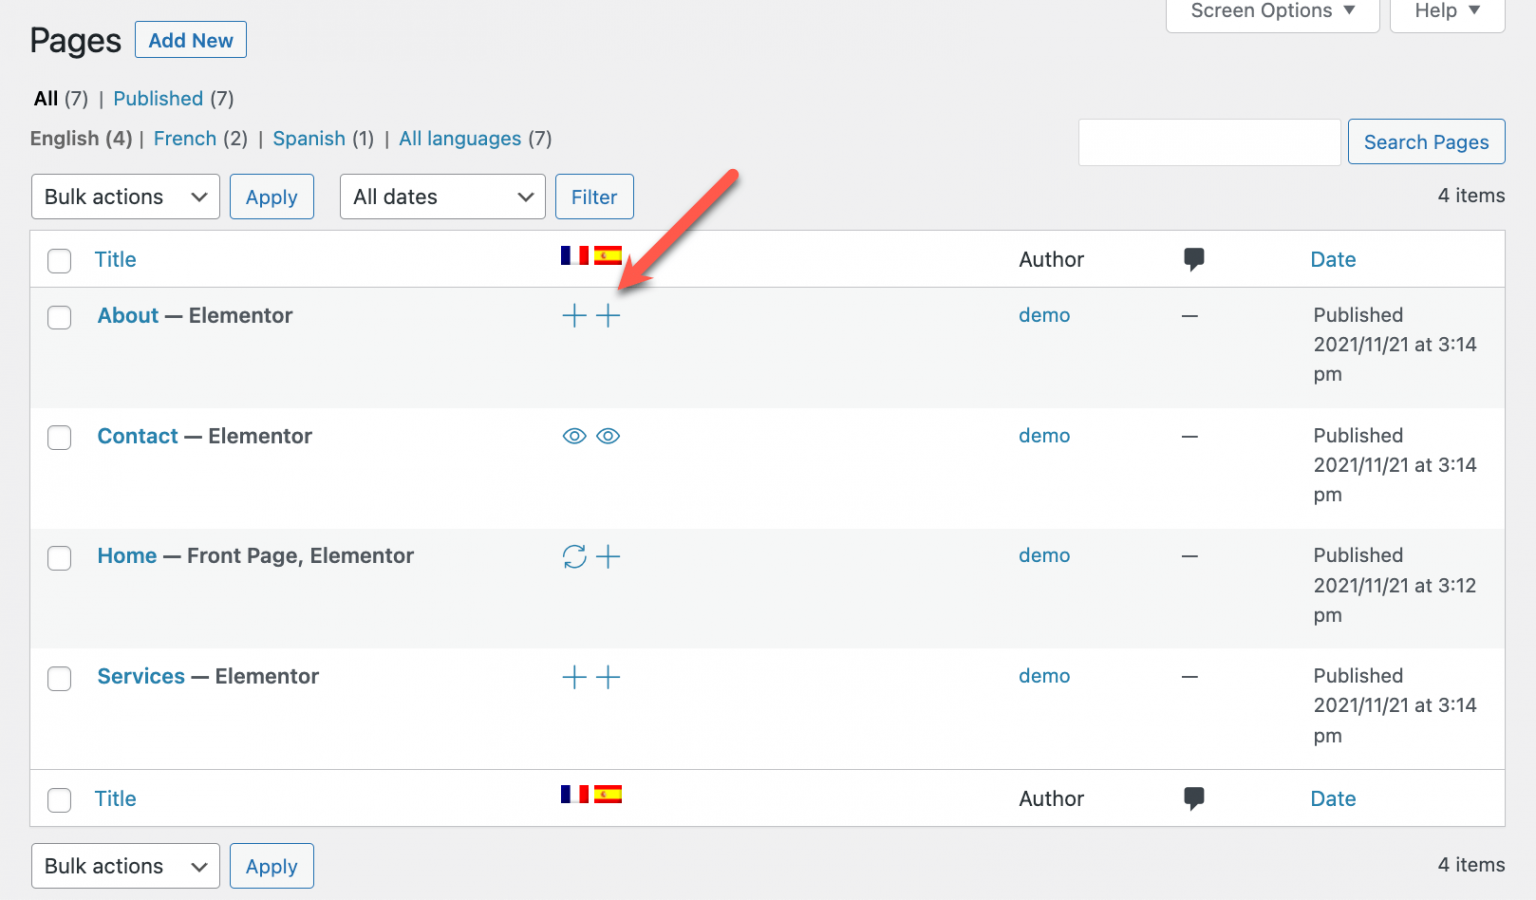
Task: Check the About page checkbox
Action: (60, 317)
